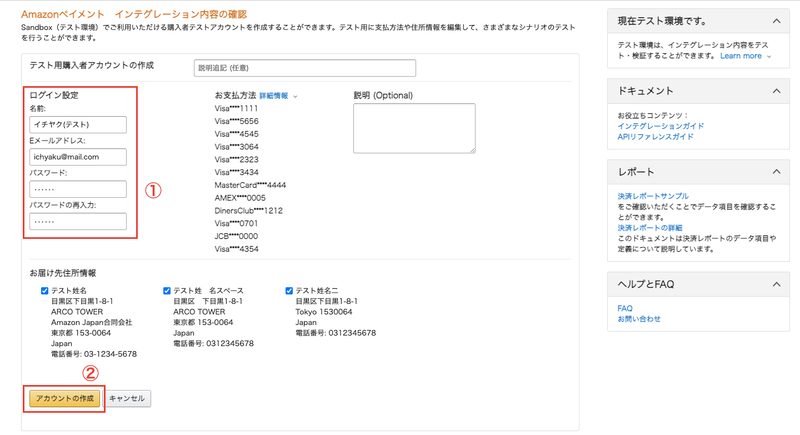Select the JCB****0000 payment entry
Viewport: 800px width, 435px height.
(236, 236)
